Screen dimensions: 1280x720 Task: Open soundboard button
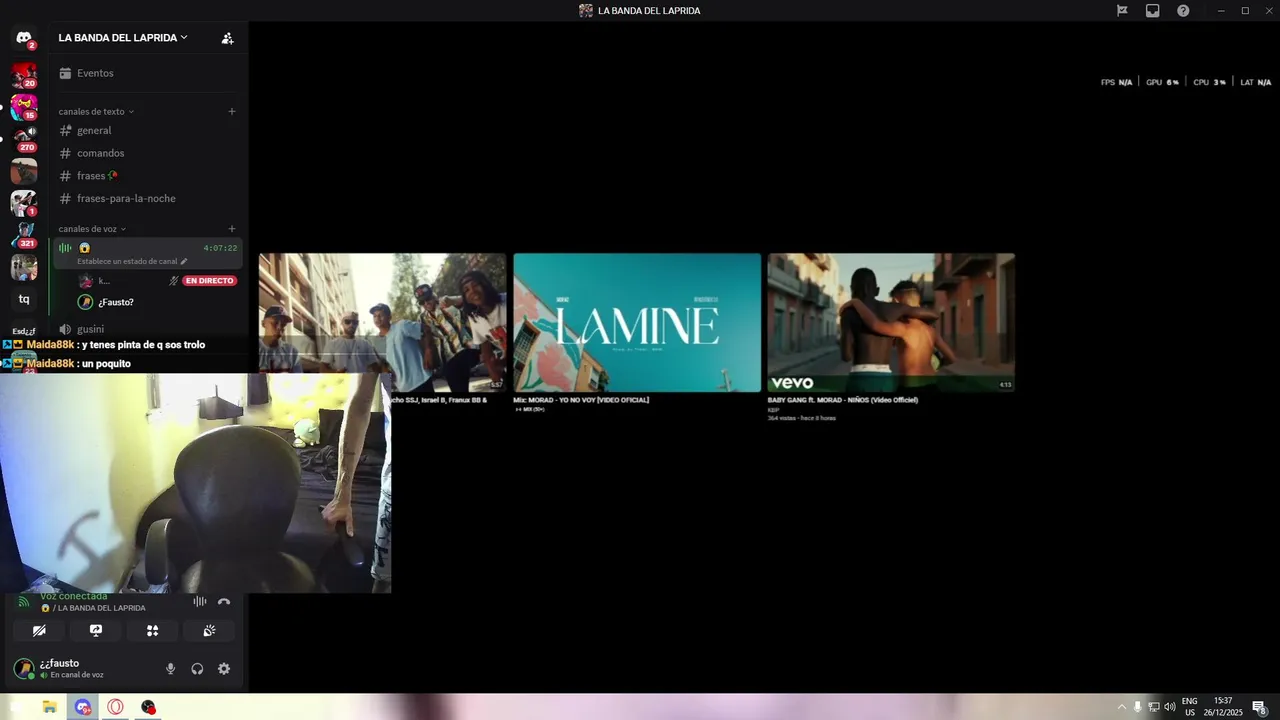(209, 630)
